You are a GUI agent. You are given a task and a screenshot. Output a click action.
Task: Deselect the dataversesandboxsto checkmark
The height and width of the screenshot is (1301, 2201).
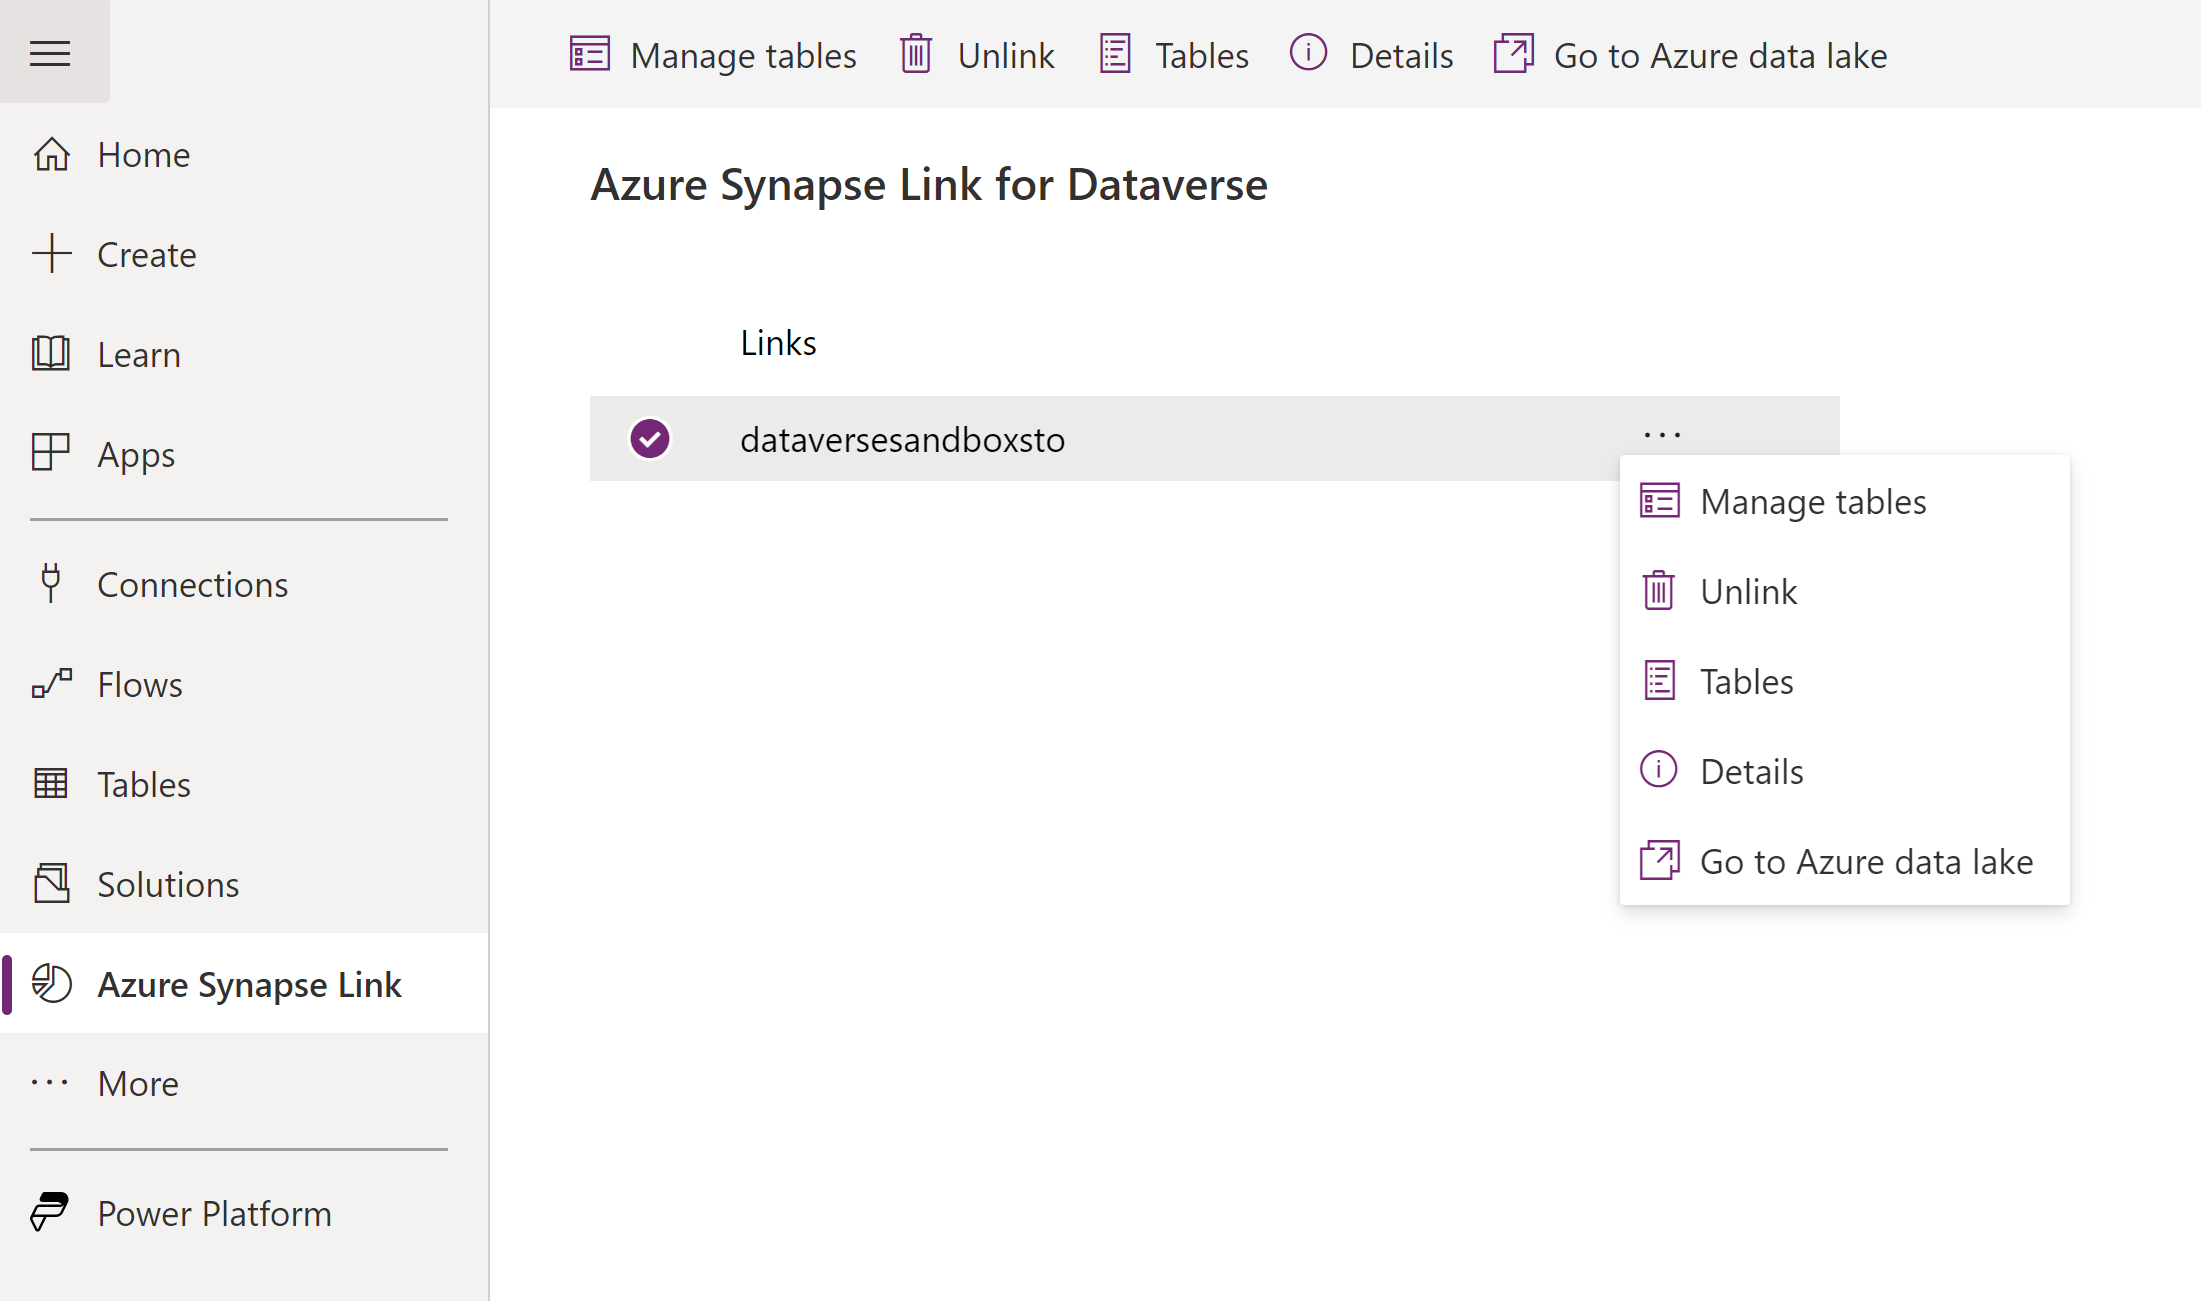[650, 438]
